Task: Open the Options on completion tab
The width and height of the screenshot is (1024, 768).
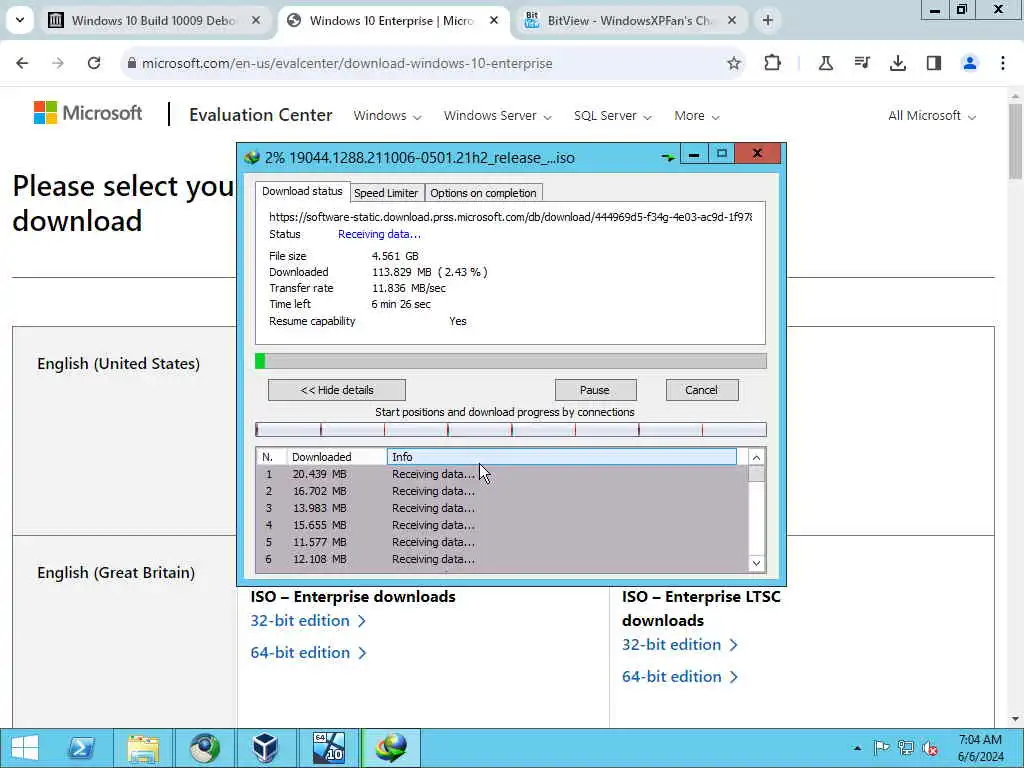Action: (483, 193)
